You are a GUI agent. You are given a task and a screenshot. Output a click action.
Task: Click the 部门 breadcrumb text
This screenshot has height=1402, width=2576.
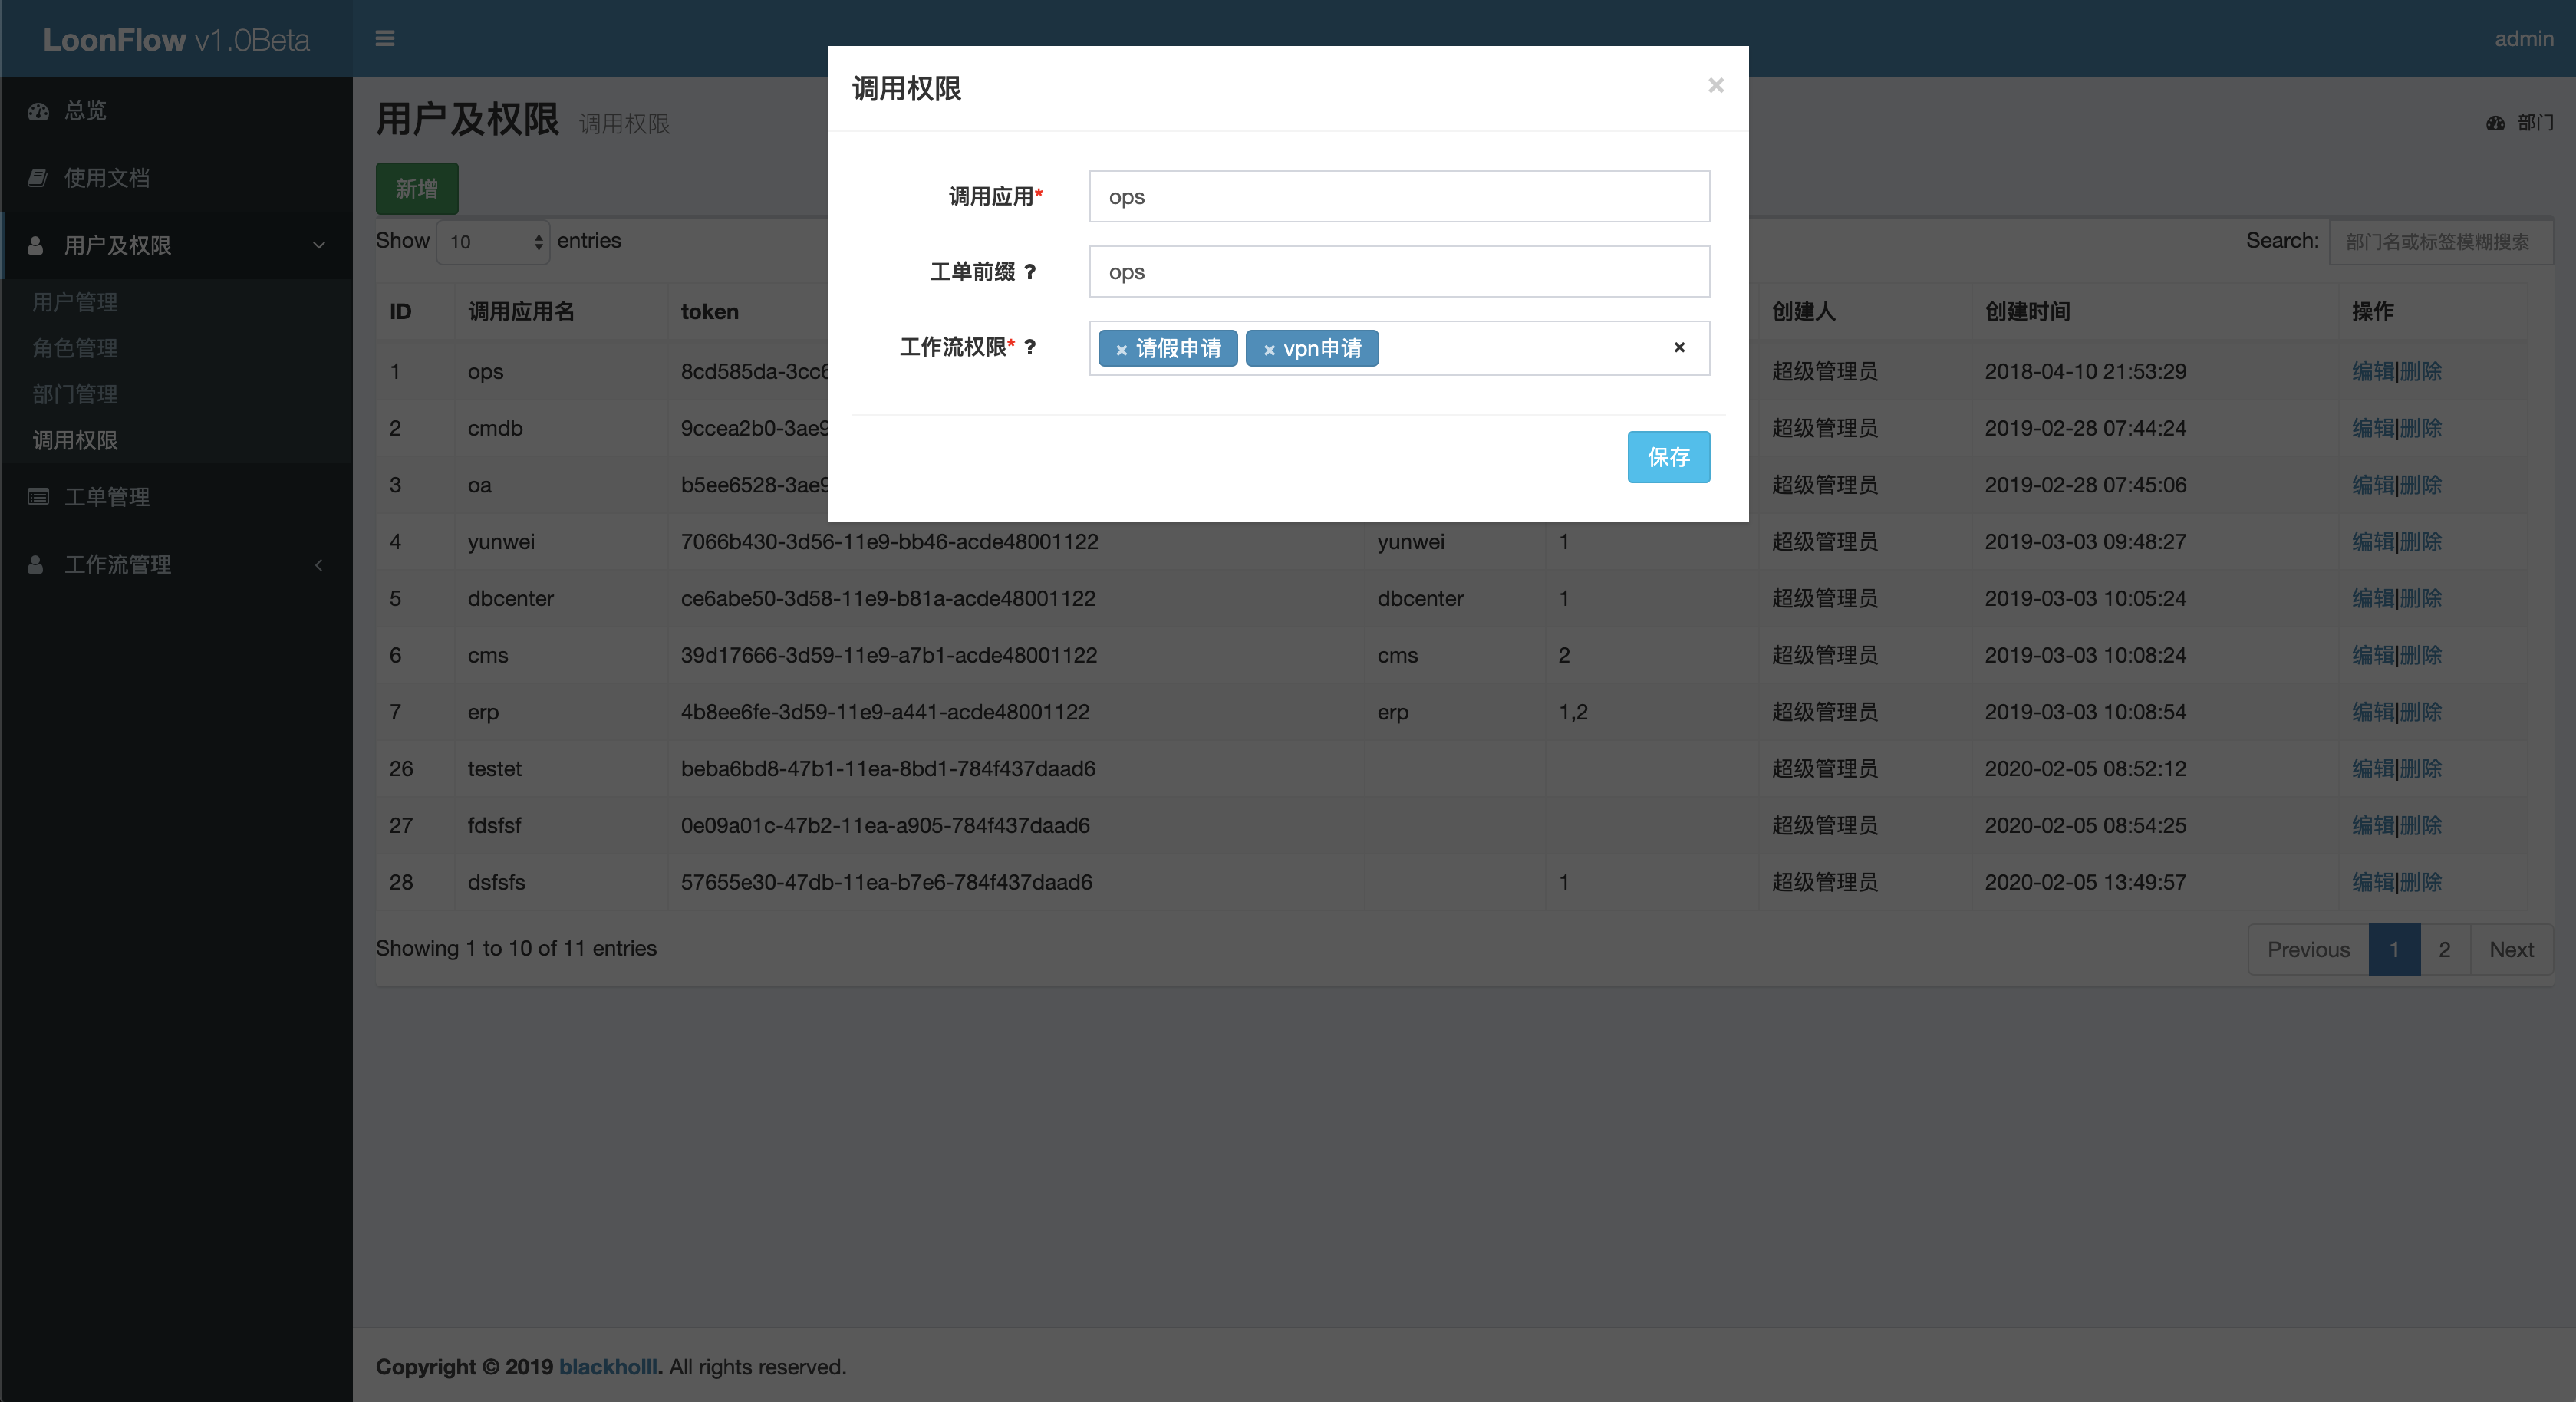[2535, 123]
